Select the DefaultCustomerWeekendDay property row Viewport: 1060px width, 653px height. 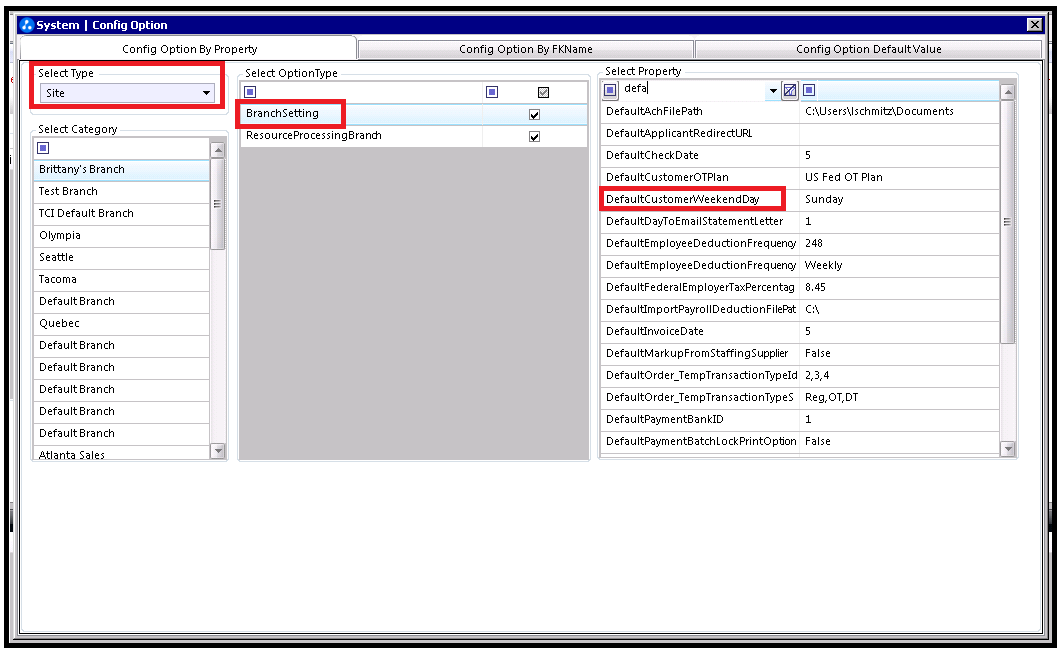pos(683,199)
